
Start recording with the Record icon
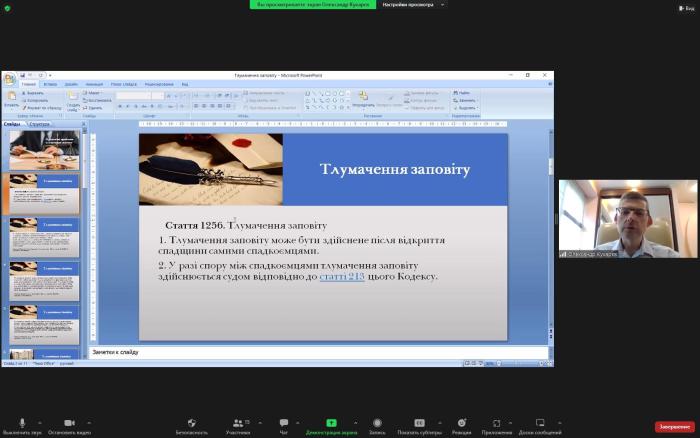(x=377, y=424)
